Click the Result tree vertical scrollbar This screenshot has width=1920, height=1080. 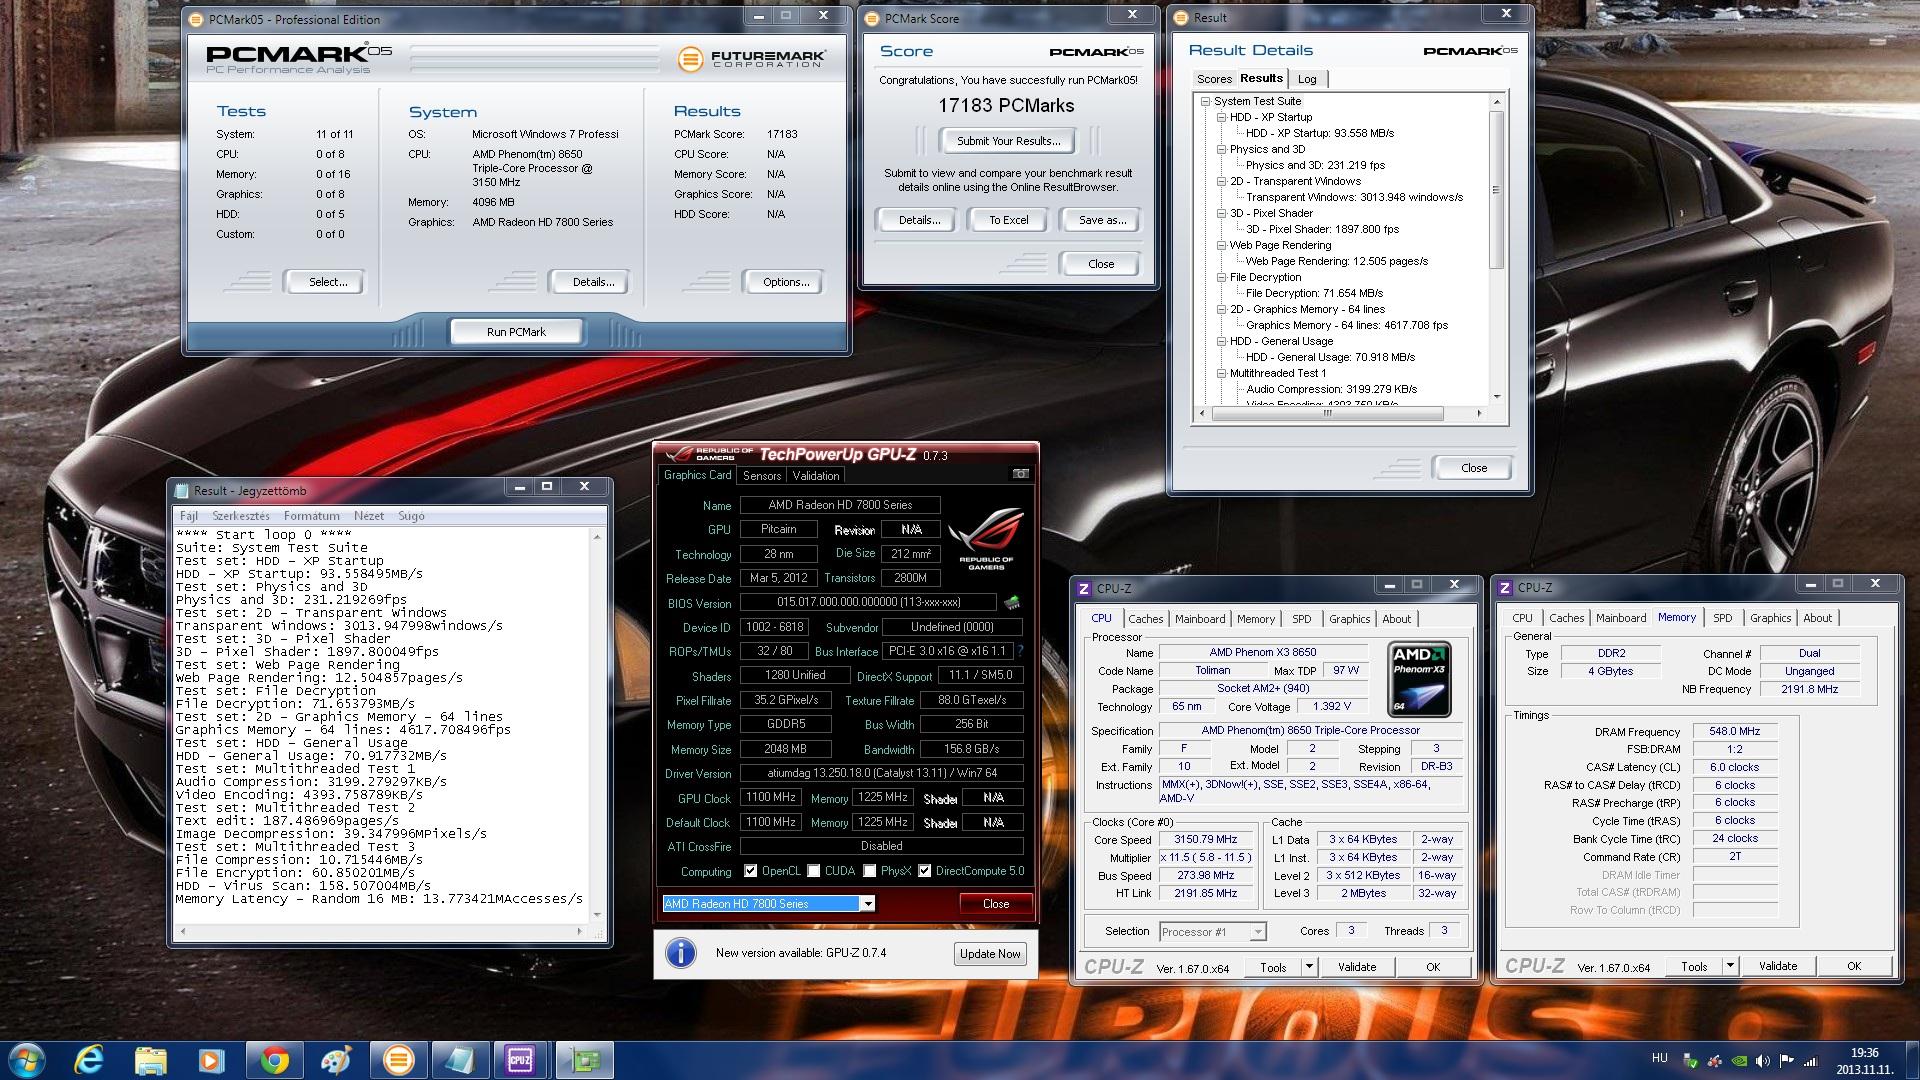(1497, 250)
